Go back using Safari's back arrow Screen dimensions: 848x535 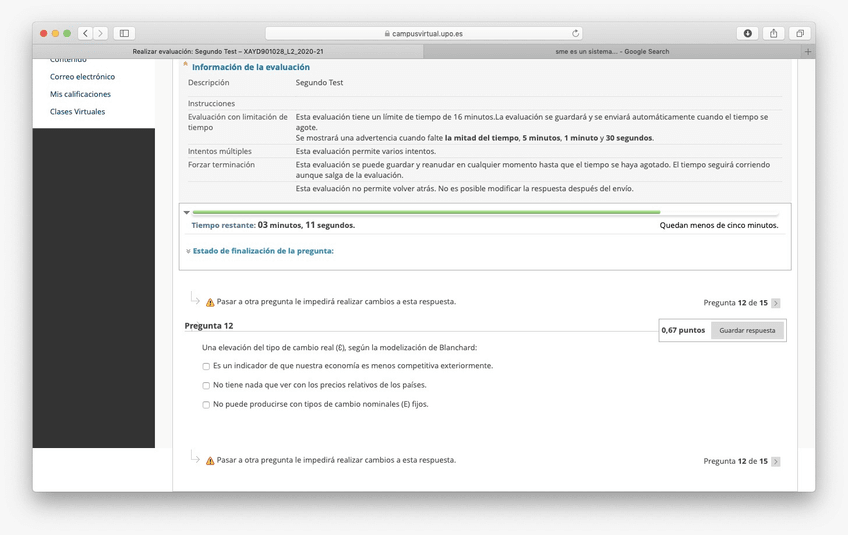pyautogui.click(x=85, y=33)
